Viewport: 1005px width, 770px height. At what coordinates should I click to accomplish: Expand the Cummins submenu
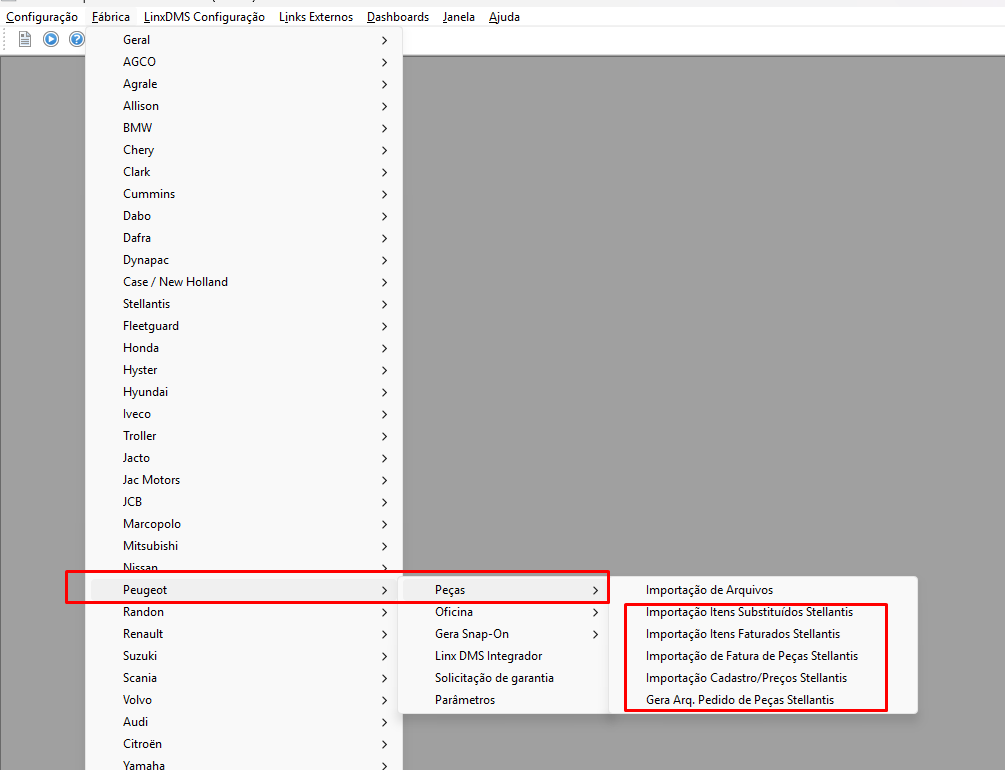[x=244, y=194]
